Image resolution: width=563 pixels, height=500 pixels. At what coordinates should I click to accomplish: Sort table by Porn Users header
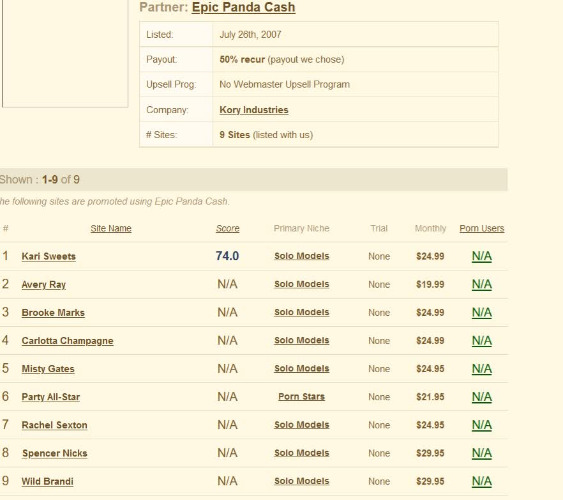coord(482,229)
